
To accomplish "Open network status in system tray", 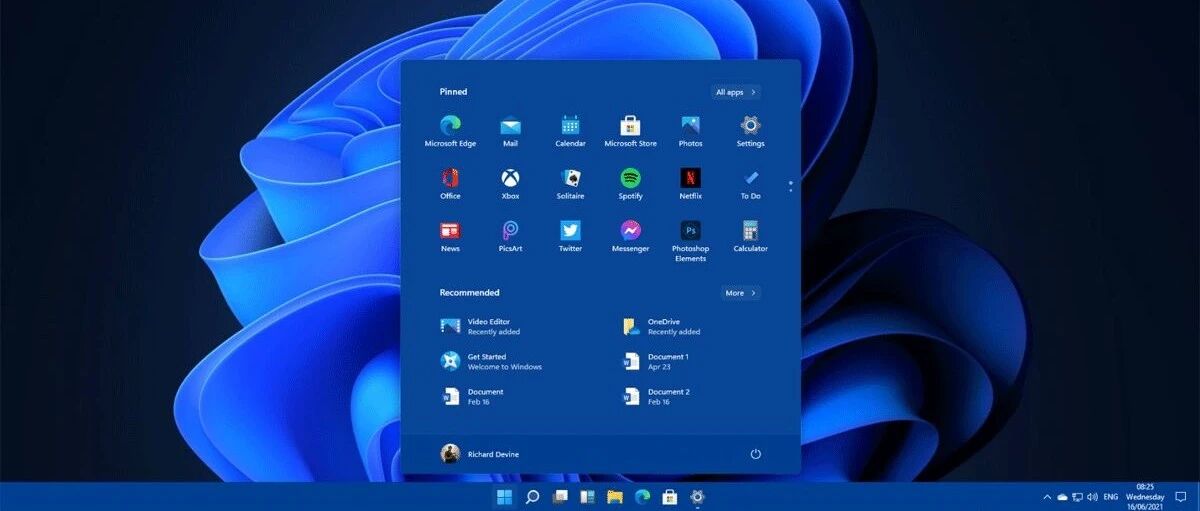I will (x=1077, y=497).
